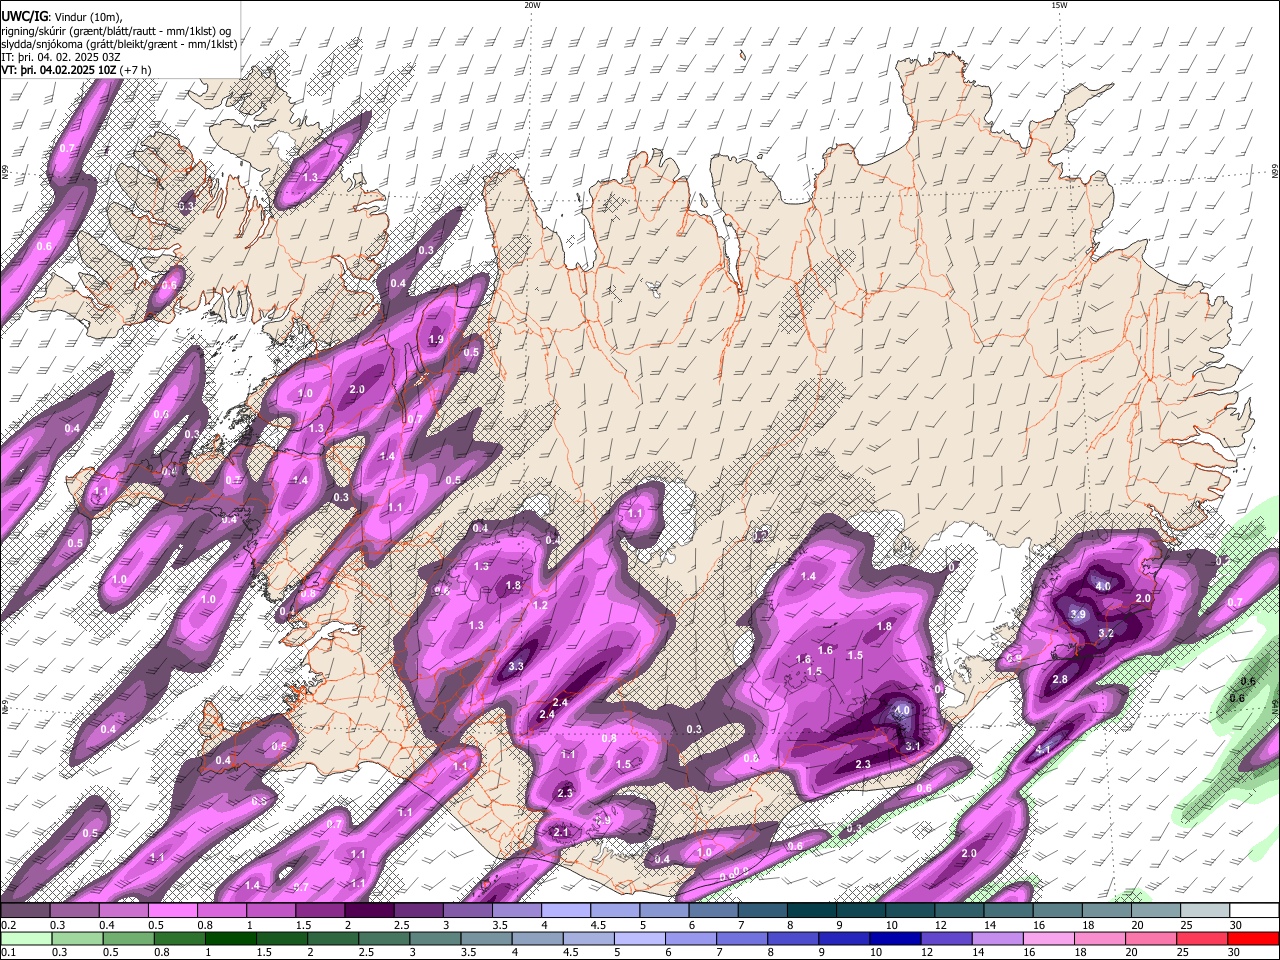The width and height of the screenshot is (1280, 960).
Task: Pick bottom scale swatch between 6 and 7
Action: [691, 938]
